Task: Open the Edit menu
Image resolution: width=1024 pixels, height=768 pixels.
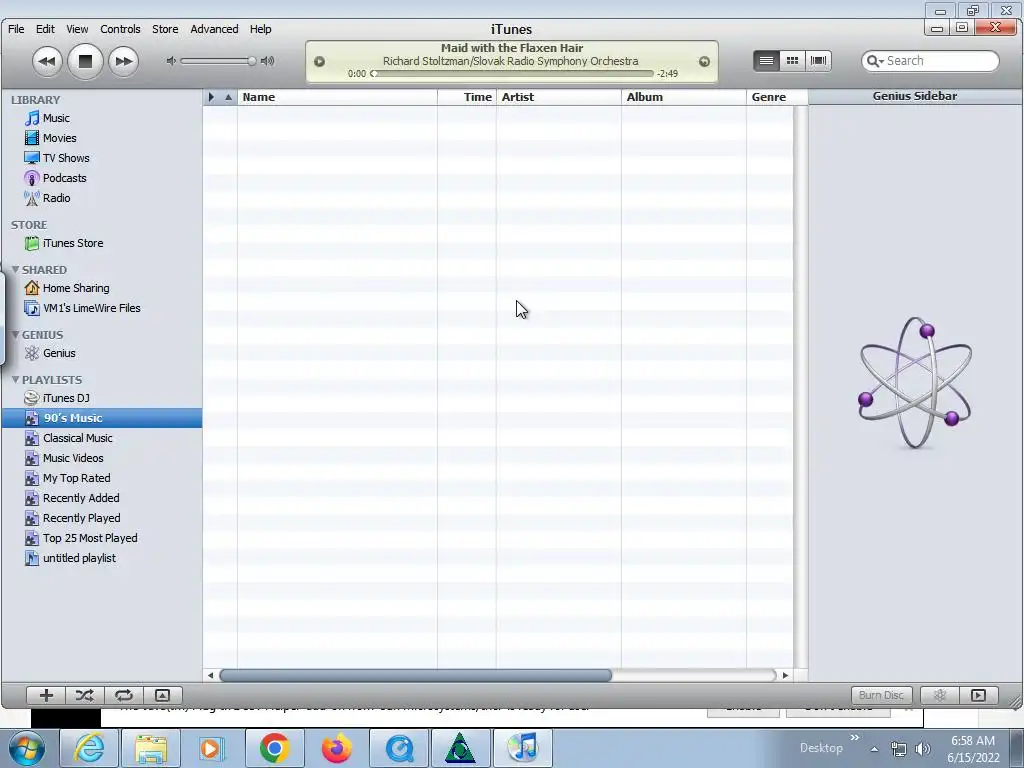Action: pyautogui.click(x=45, y=29)
